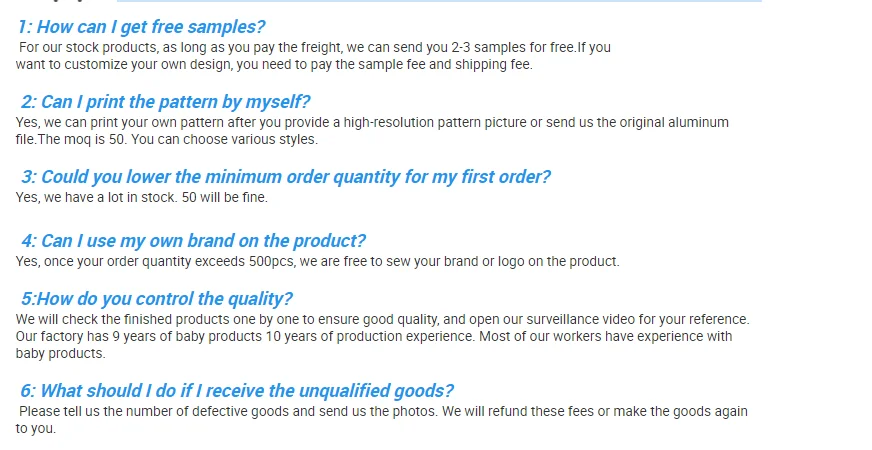Click 'How do you control the quality?' heading
The height and width of the screenshot is (450, 872).
point(157,299)
